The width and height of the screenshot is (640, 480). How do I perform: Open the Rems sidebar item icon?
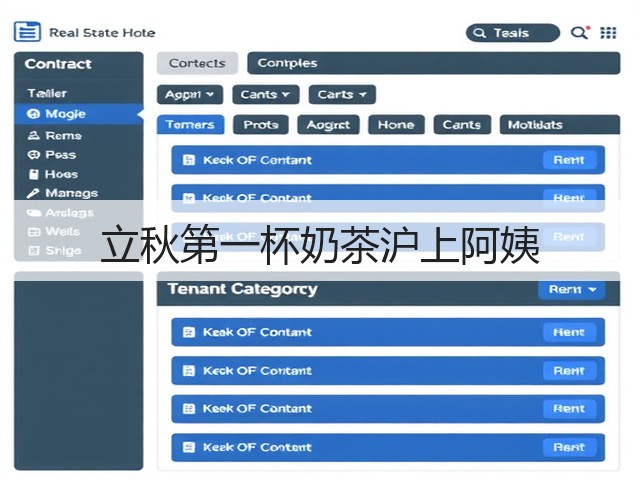point(33,135)
